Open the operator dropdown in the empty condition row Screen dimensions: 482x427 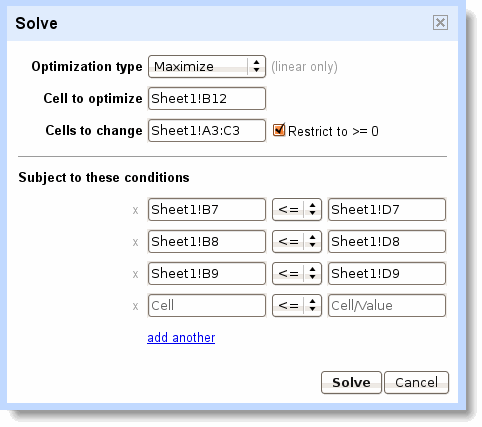[x=297, y=305]
